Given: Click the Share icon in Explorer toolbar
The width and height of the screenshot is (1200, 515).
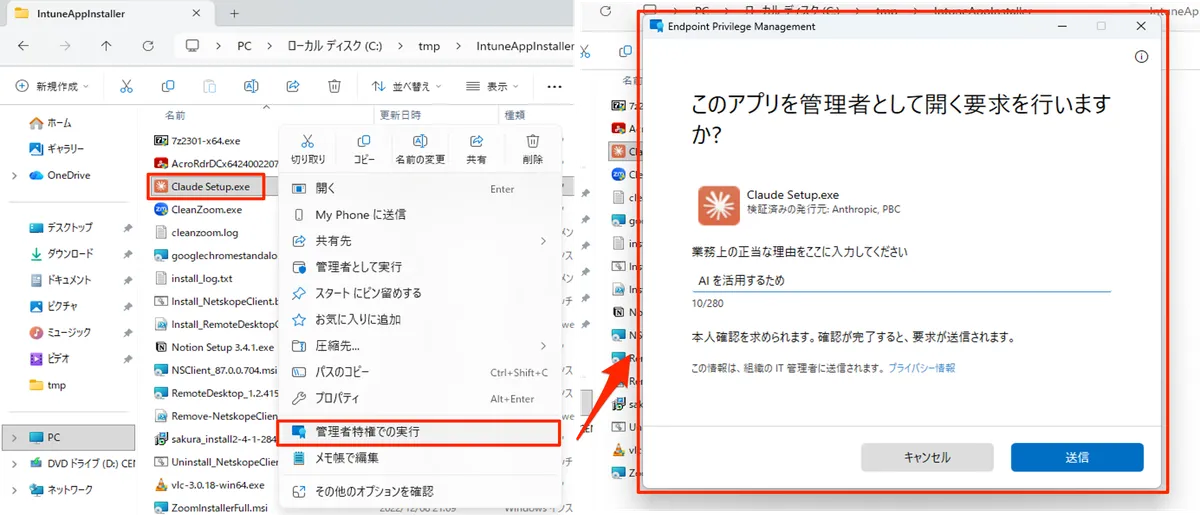Looking at the screenshot, I should coord(293,87).
